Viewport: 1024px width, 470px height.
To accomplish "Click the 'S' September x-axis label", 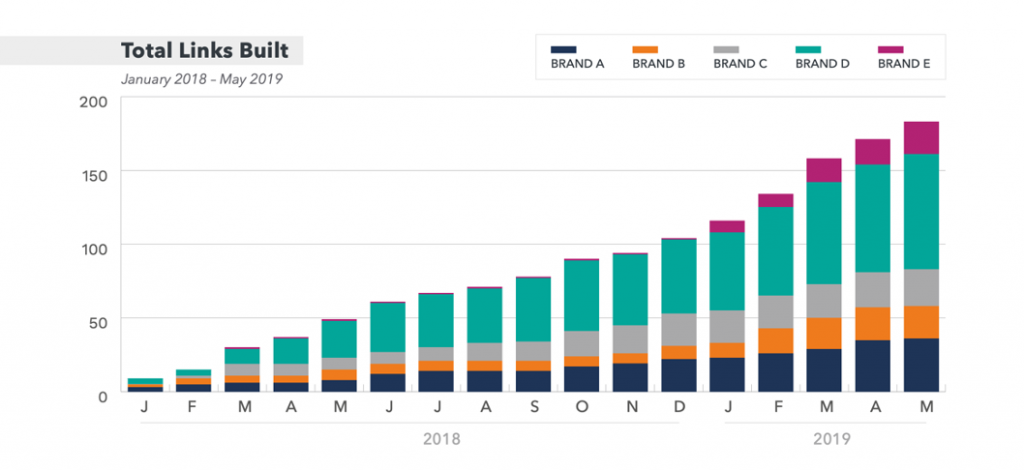I will point(533,408).
